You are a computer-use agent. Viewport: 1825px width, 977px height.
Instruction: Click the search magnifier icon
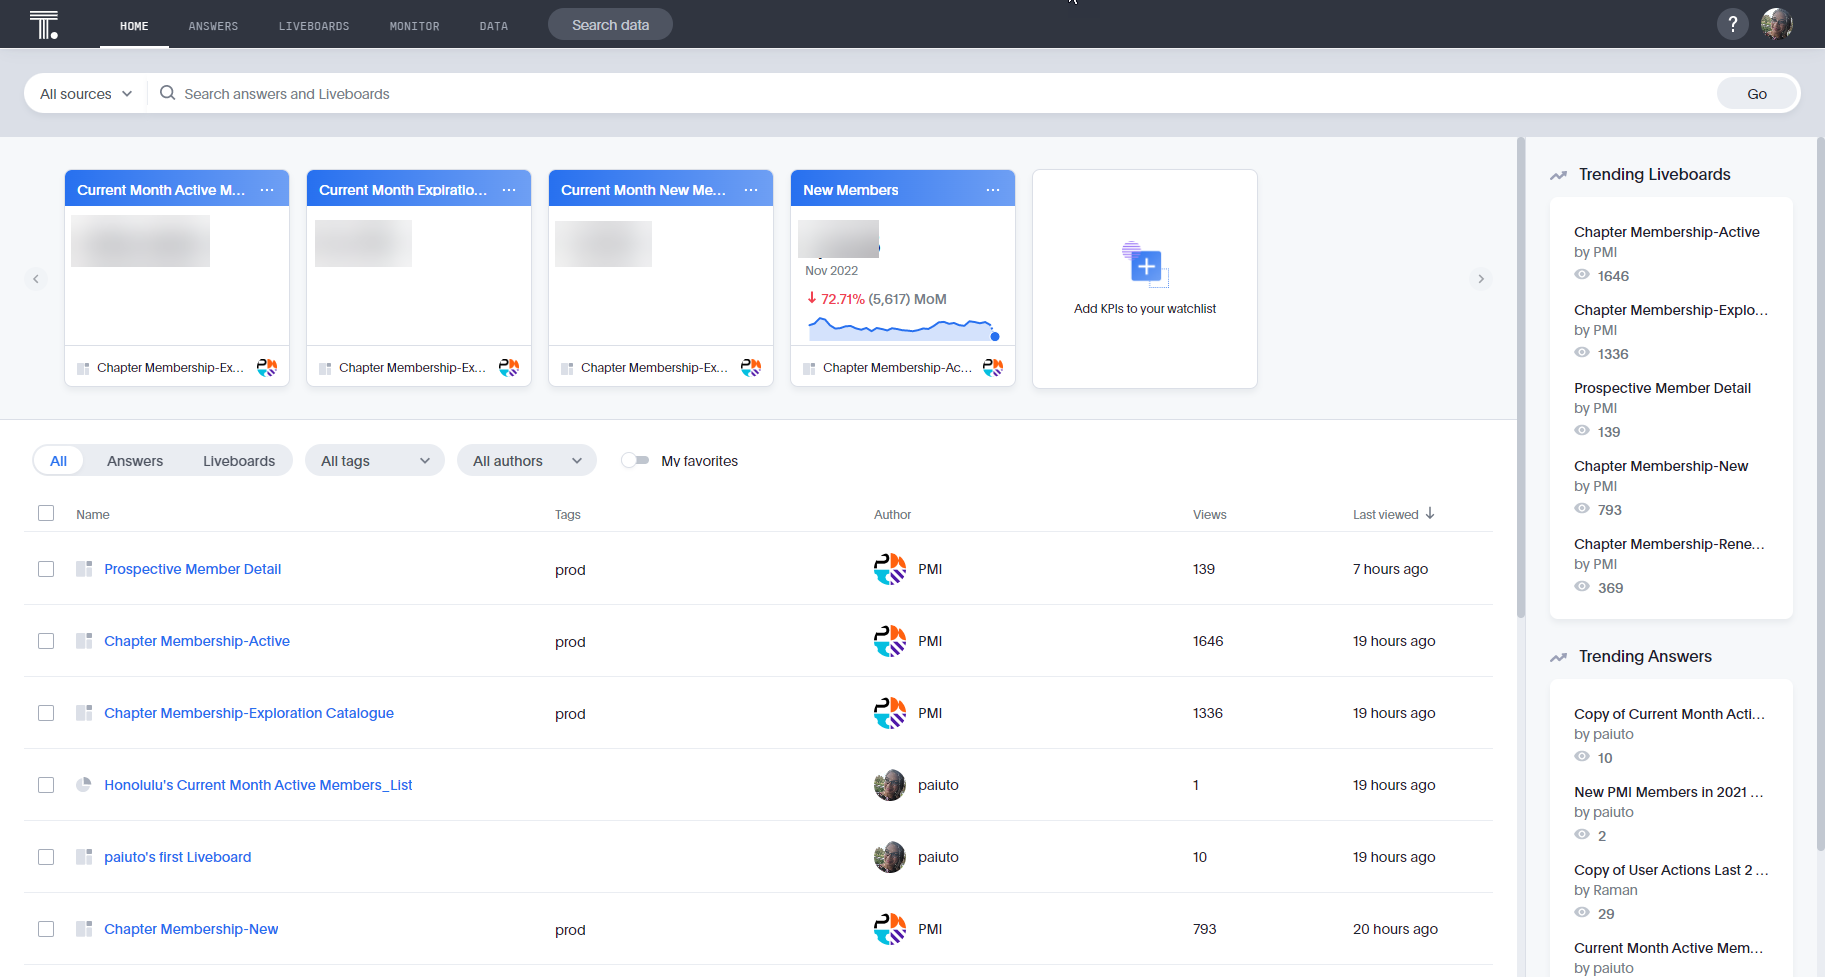click(x=168, y=93)
